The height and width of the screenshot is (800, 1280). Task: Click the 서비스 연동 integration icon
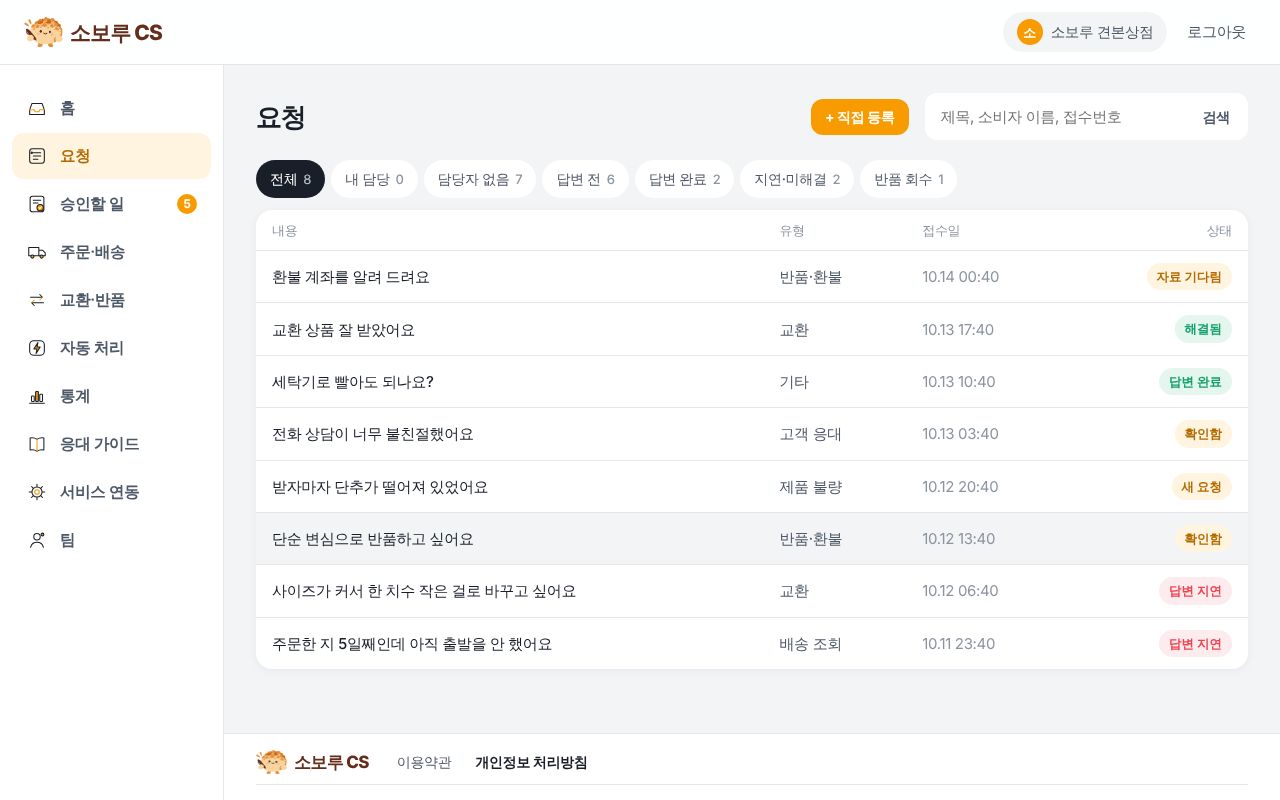click(x=37, y=492)
